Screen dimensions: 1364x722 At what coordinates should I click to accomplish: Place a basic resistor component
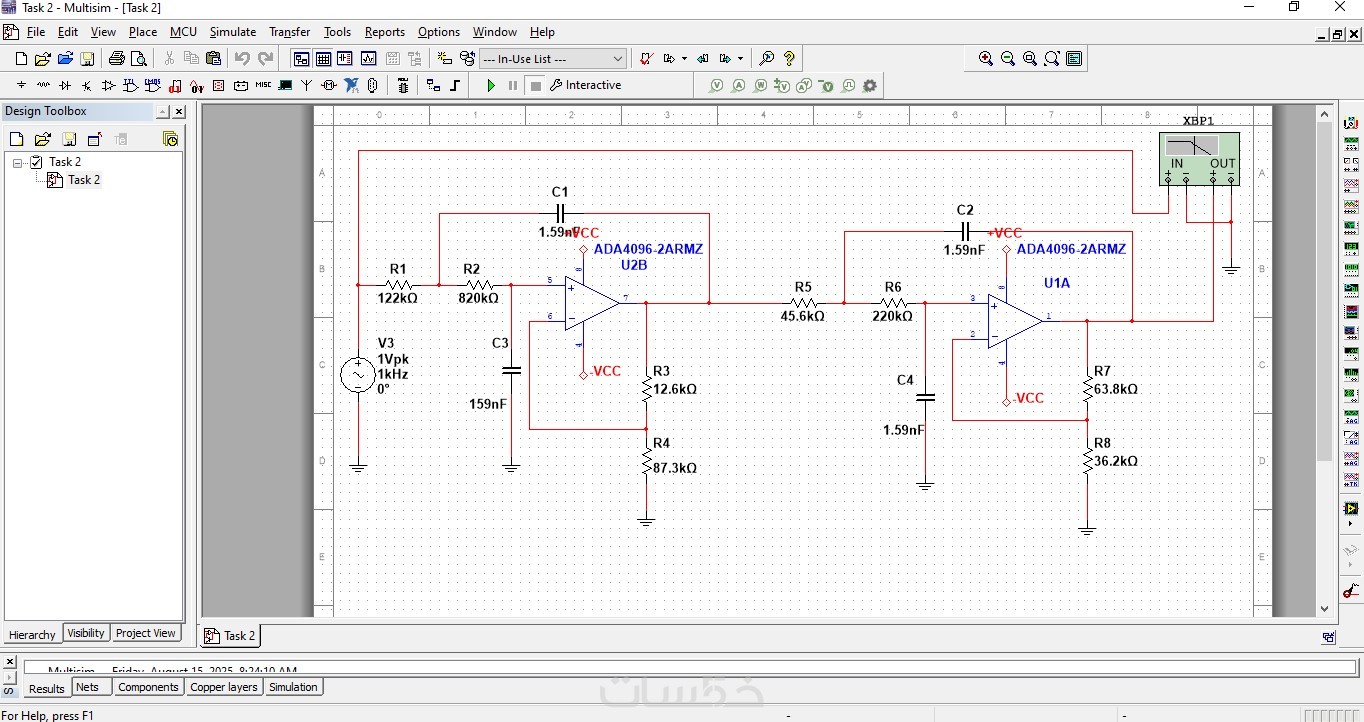coord(43,86)
